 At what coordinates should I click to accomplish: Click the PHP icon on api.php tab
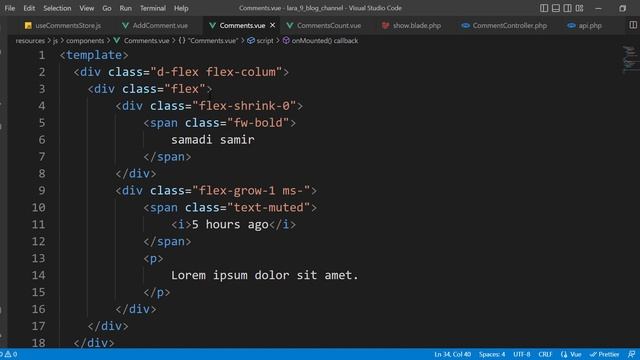coord(571,25)
